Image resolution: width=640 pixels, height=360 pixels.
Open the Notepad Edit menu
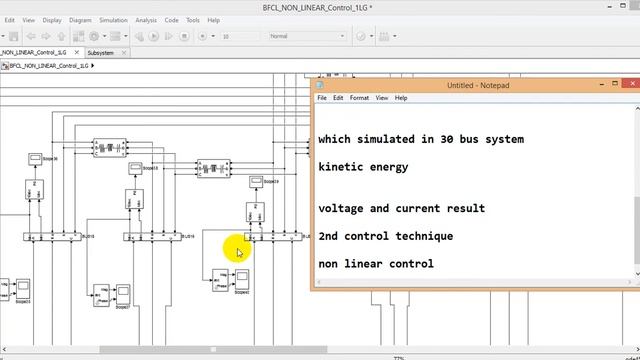coord(338,98)
